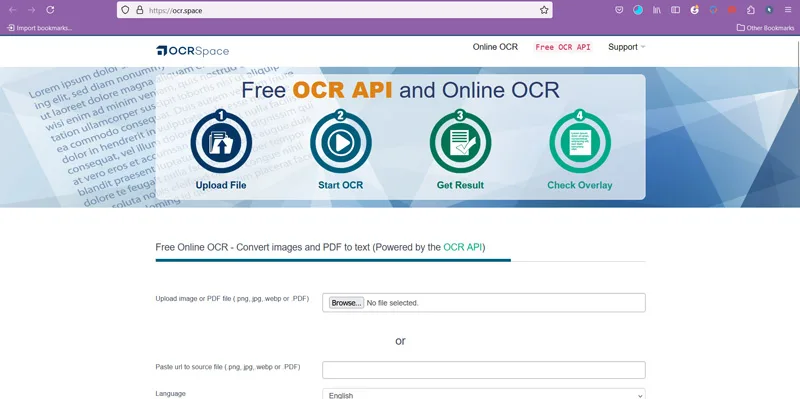The width and height of the screenshot is (800, 399).
Task: Click the Check Overlay document icon
Action: (580, 142)
